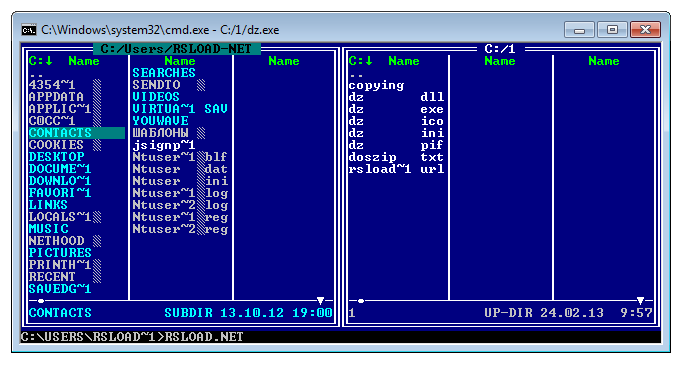
Task: Select the DOCUME~1 folder
Action: point(60,169)
